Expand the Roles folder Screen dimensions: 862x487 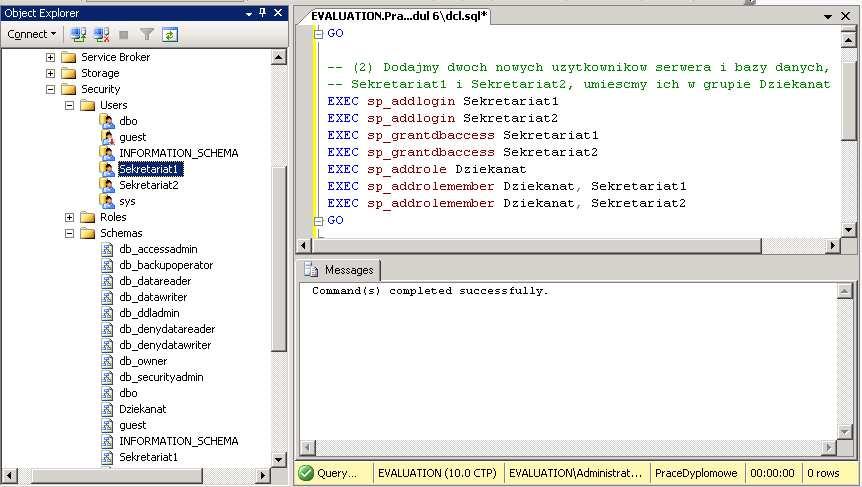tap(69, 217)
